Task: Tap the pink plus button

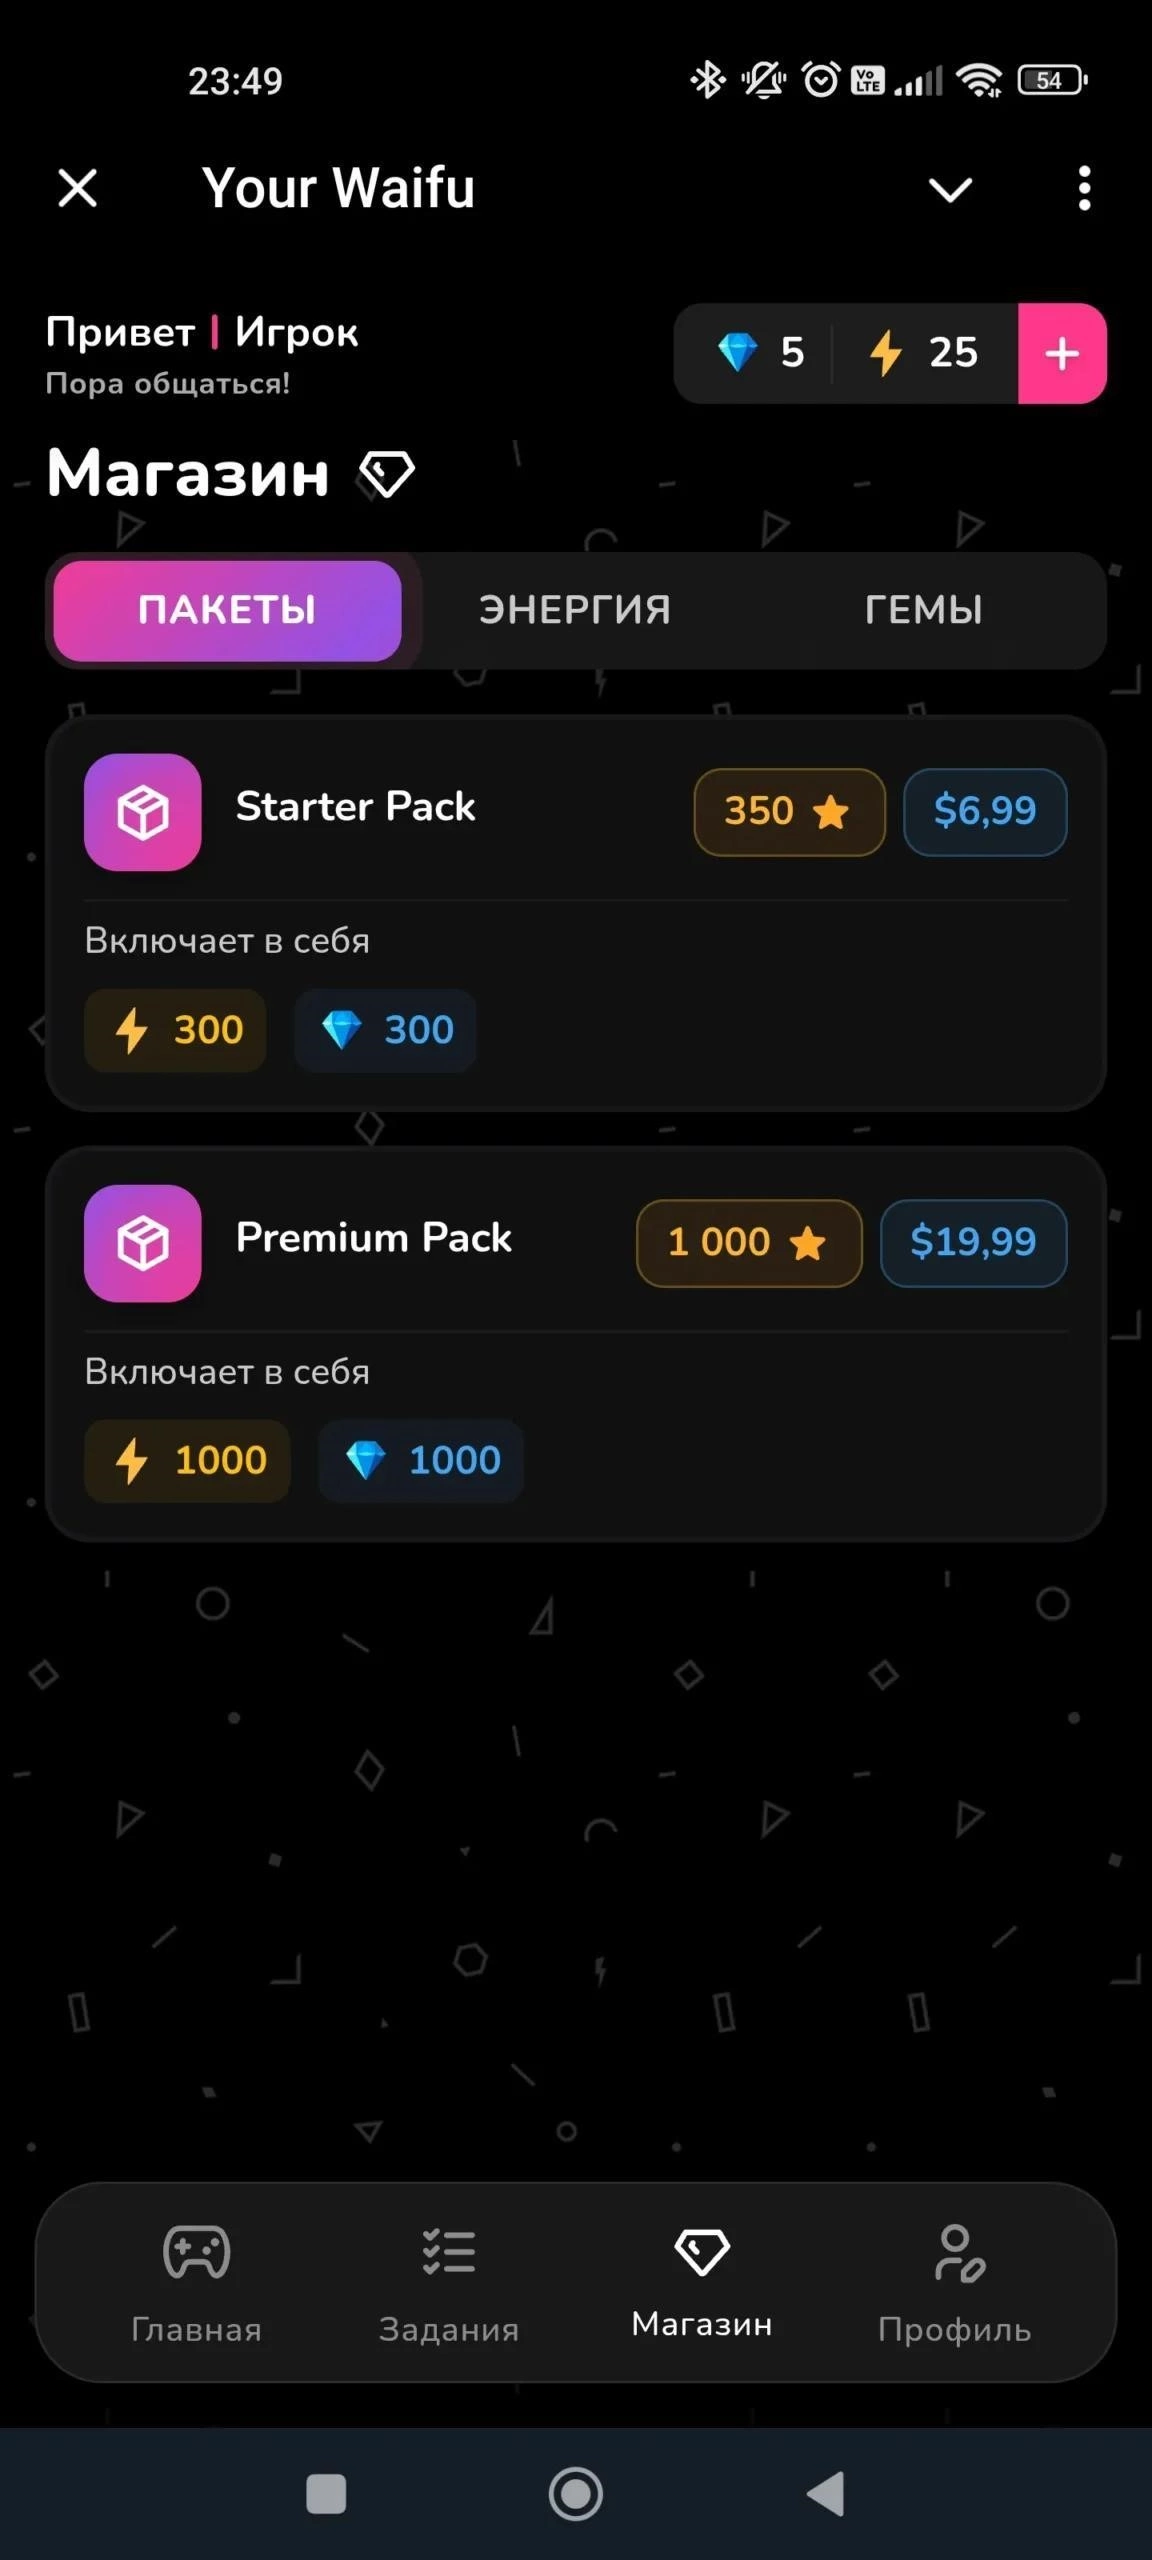Action: coord(1062,353)
